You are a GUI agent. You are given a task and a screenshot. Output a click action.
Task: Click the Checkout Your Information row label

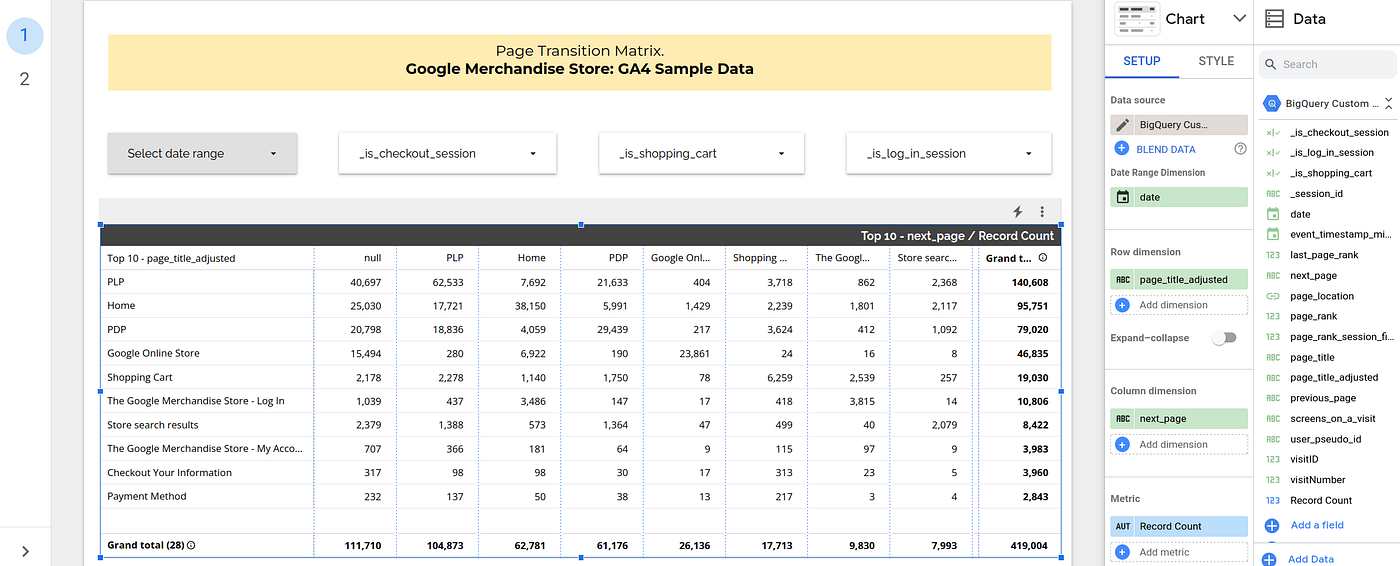click(169, 472)
